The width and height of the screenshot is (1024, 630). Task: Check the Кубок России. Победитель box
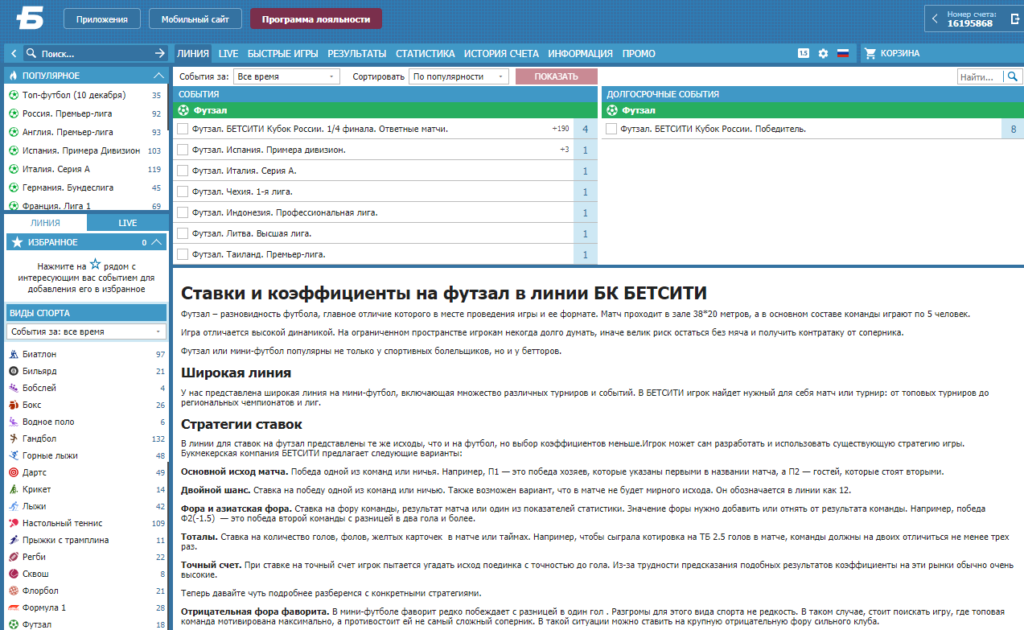click(x=611, y=129)
